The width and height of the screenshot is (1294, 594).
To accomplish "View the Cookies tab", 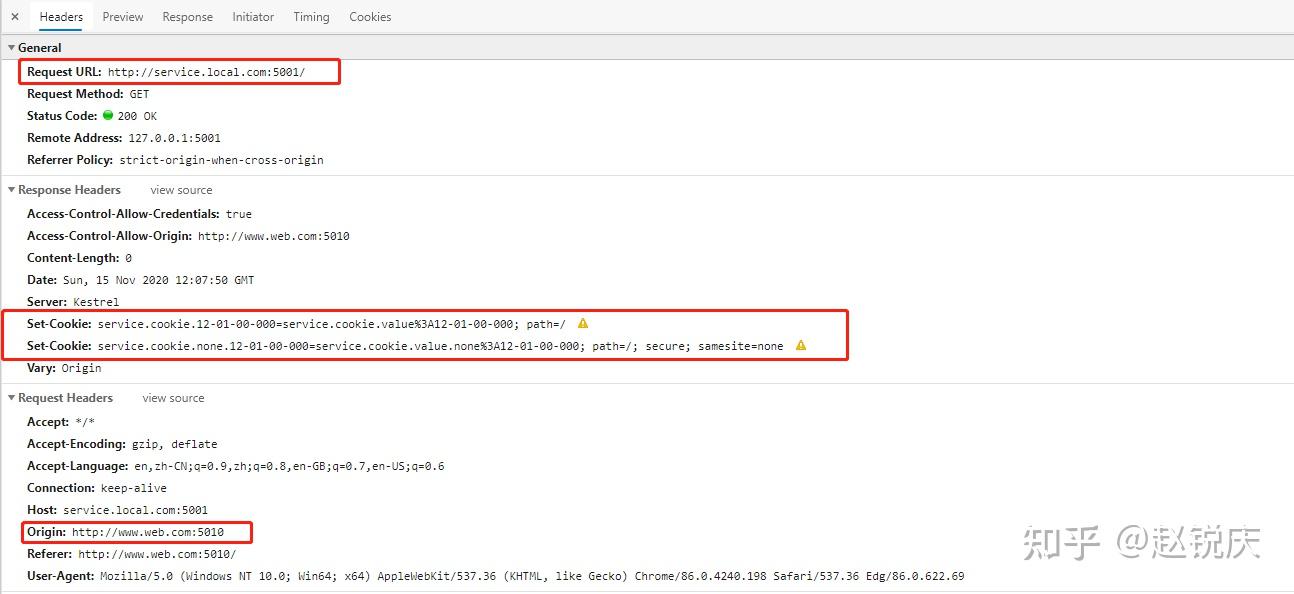I will [x=370, y=16].
